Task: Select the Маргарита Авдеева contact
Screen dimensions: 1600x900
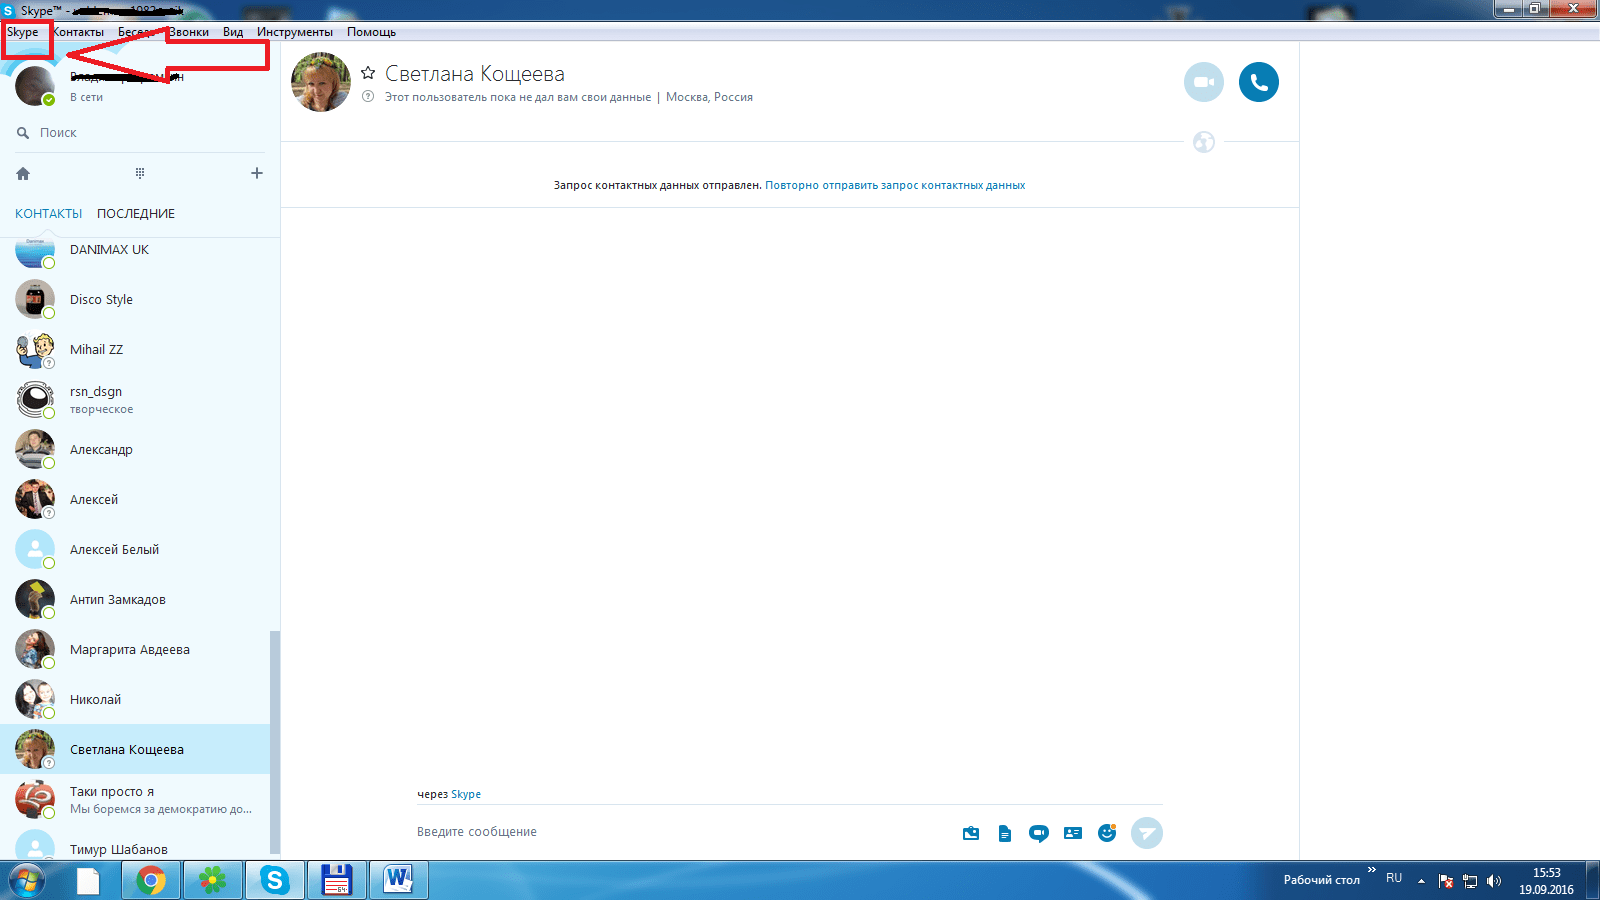Action: [x=130, y=649]
